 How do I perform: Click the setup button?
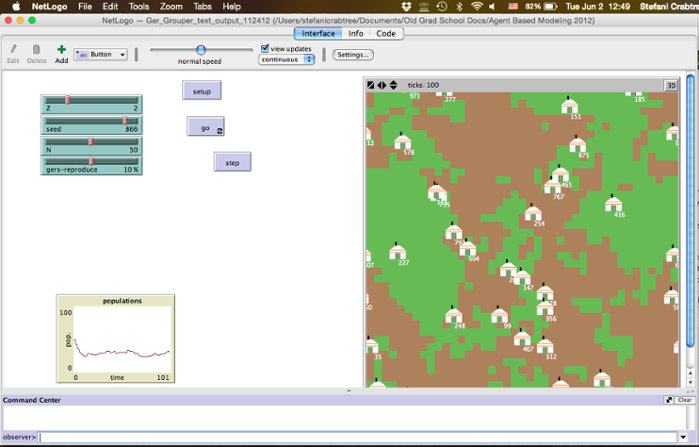(201, 91)
